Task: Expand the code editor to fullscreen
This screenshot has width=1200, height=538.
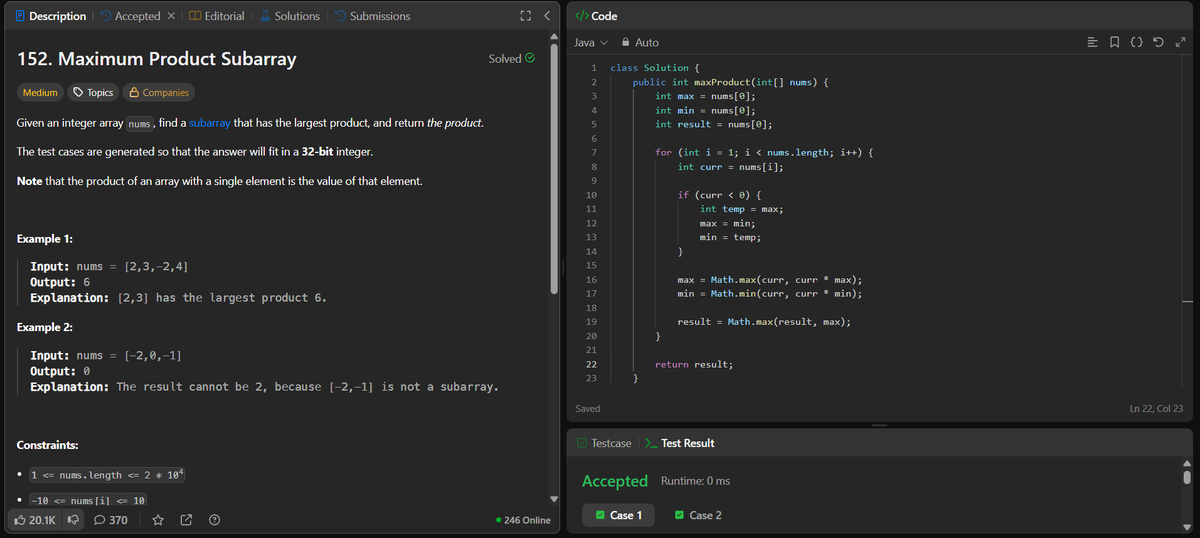Action: point(1181,42)
